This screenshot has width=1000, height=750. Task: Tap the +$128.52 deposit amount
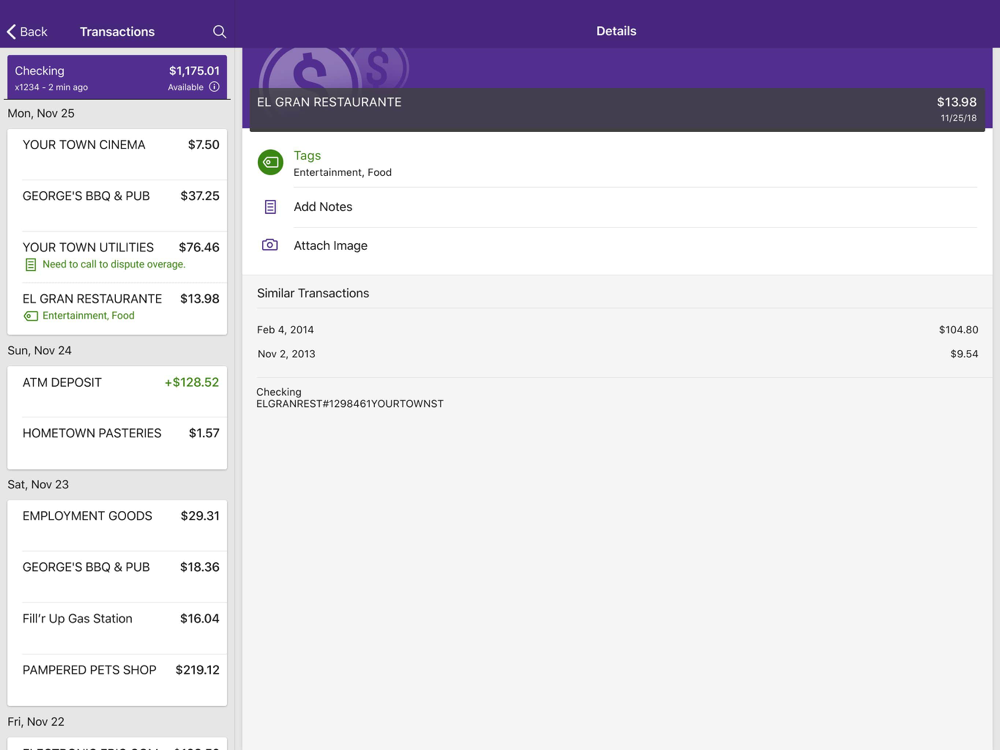(x=192, y=383)
